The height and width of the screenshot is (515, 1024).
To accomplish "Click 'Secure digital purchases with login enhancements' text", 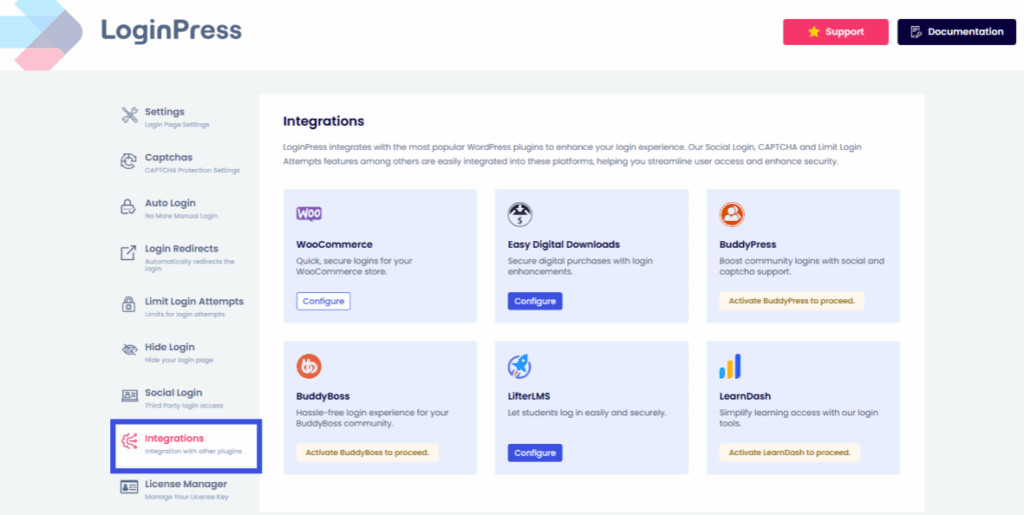I will pyautogui.click(x=580, y=266).
